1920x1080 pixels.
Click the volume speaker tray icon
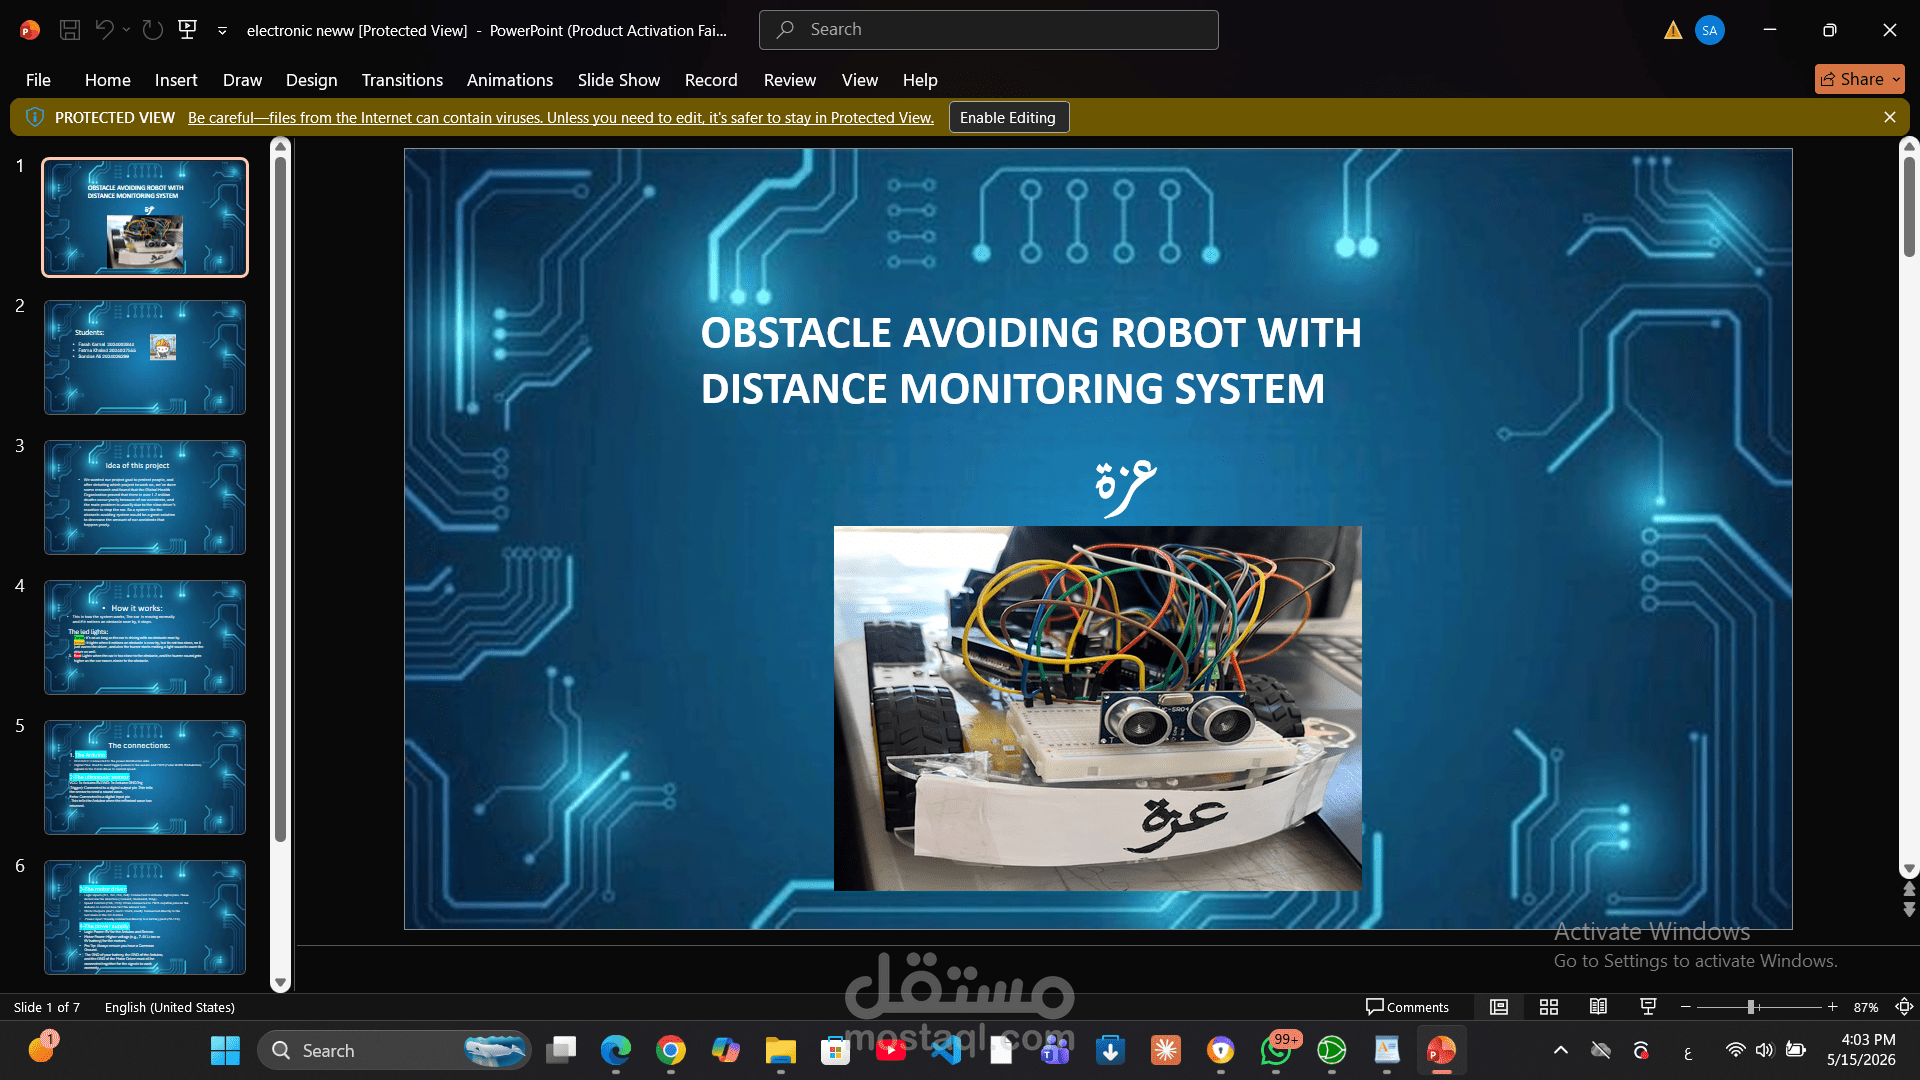(1764, 1050)
